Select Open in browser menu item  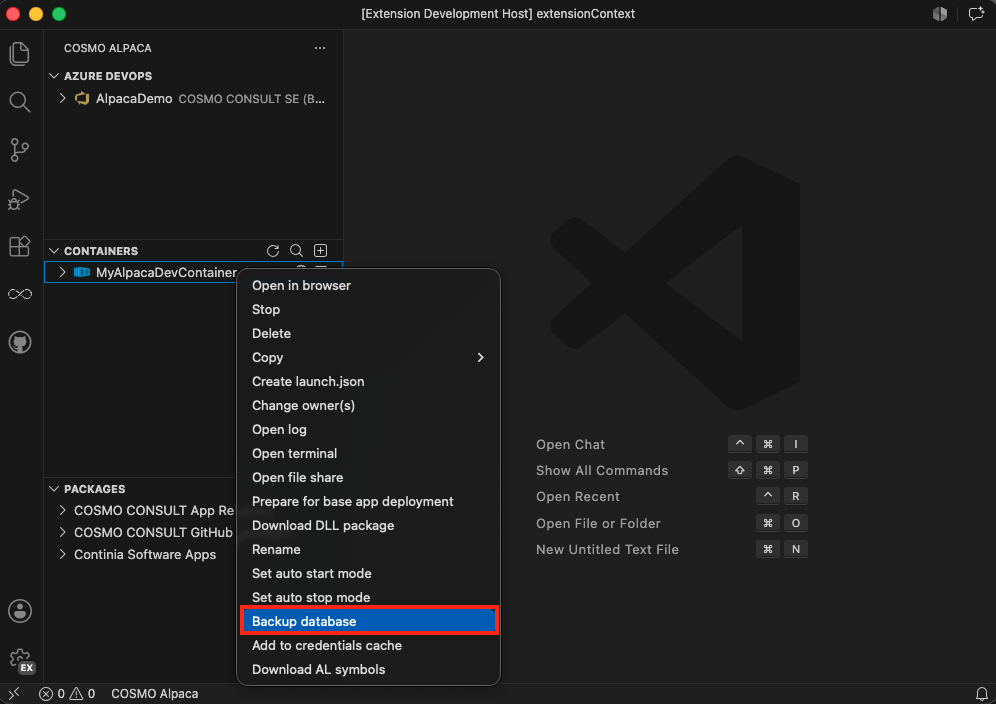click(369, 285)
